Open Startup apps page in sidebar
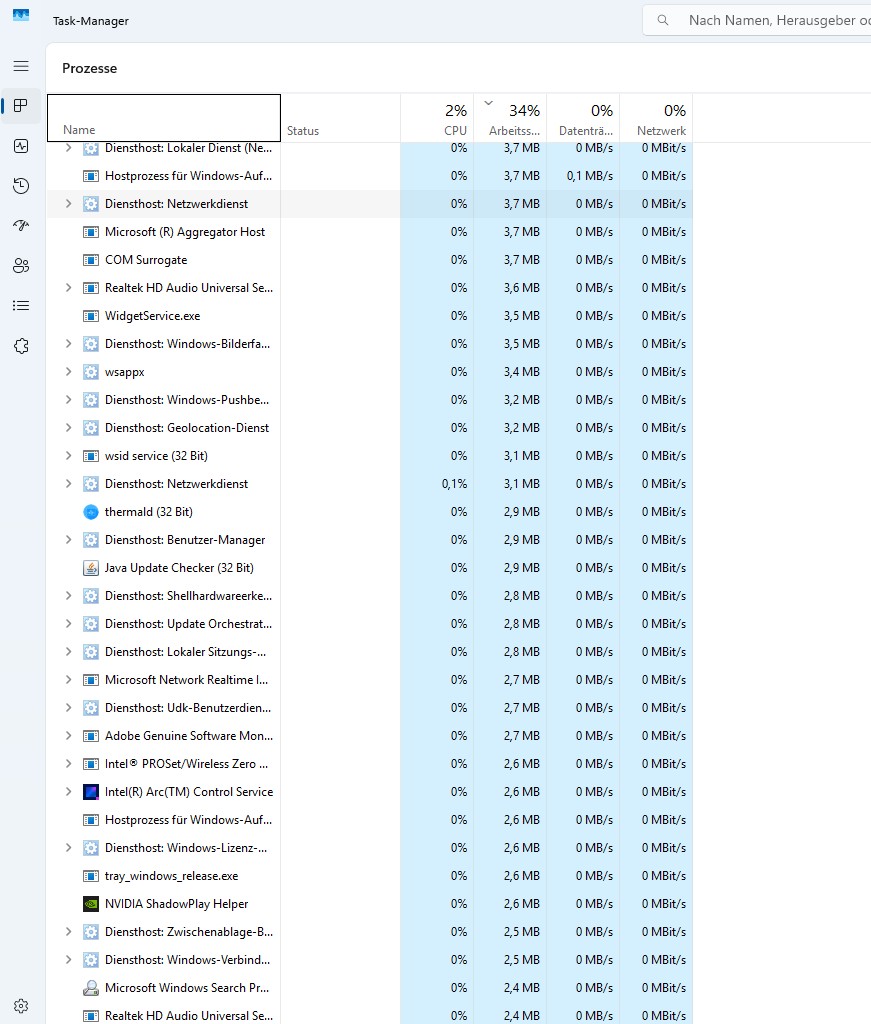Screen dimensions: 871x1024 [21, 226]
